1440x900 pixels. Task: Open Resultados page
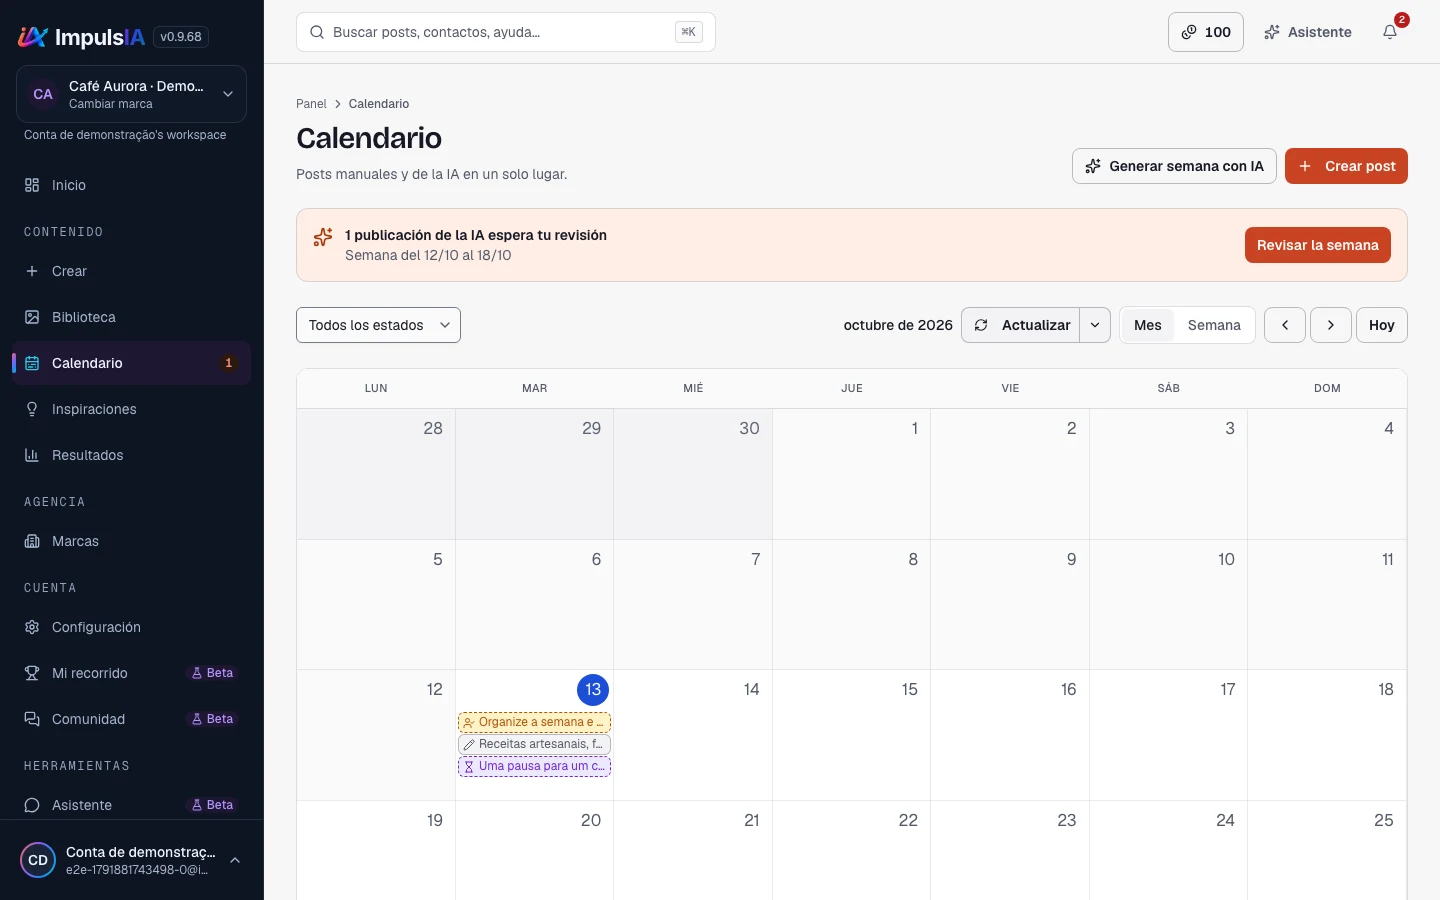click(131, 455)
